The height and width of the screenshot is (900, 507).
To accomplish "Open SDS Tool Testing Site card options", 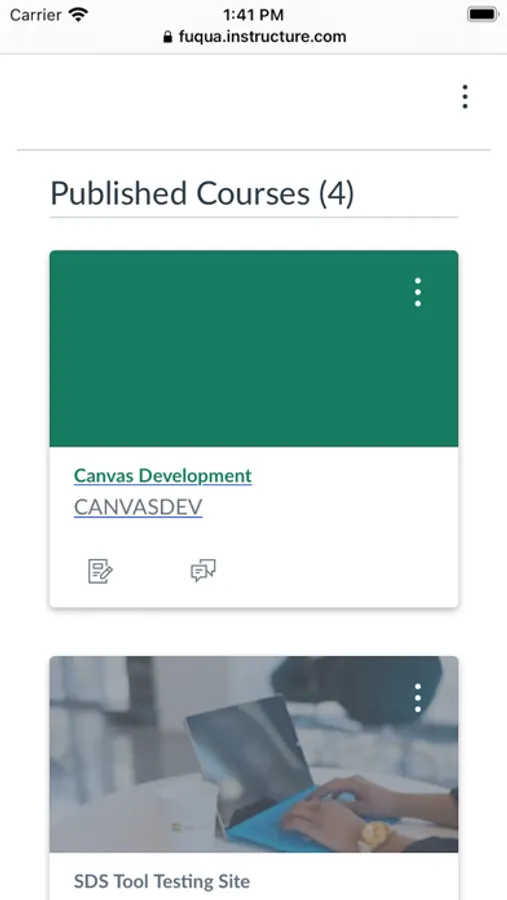I will pyautogui.click(x=417, y=698).
